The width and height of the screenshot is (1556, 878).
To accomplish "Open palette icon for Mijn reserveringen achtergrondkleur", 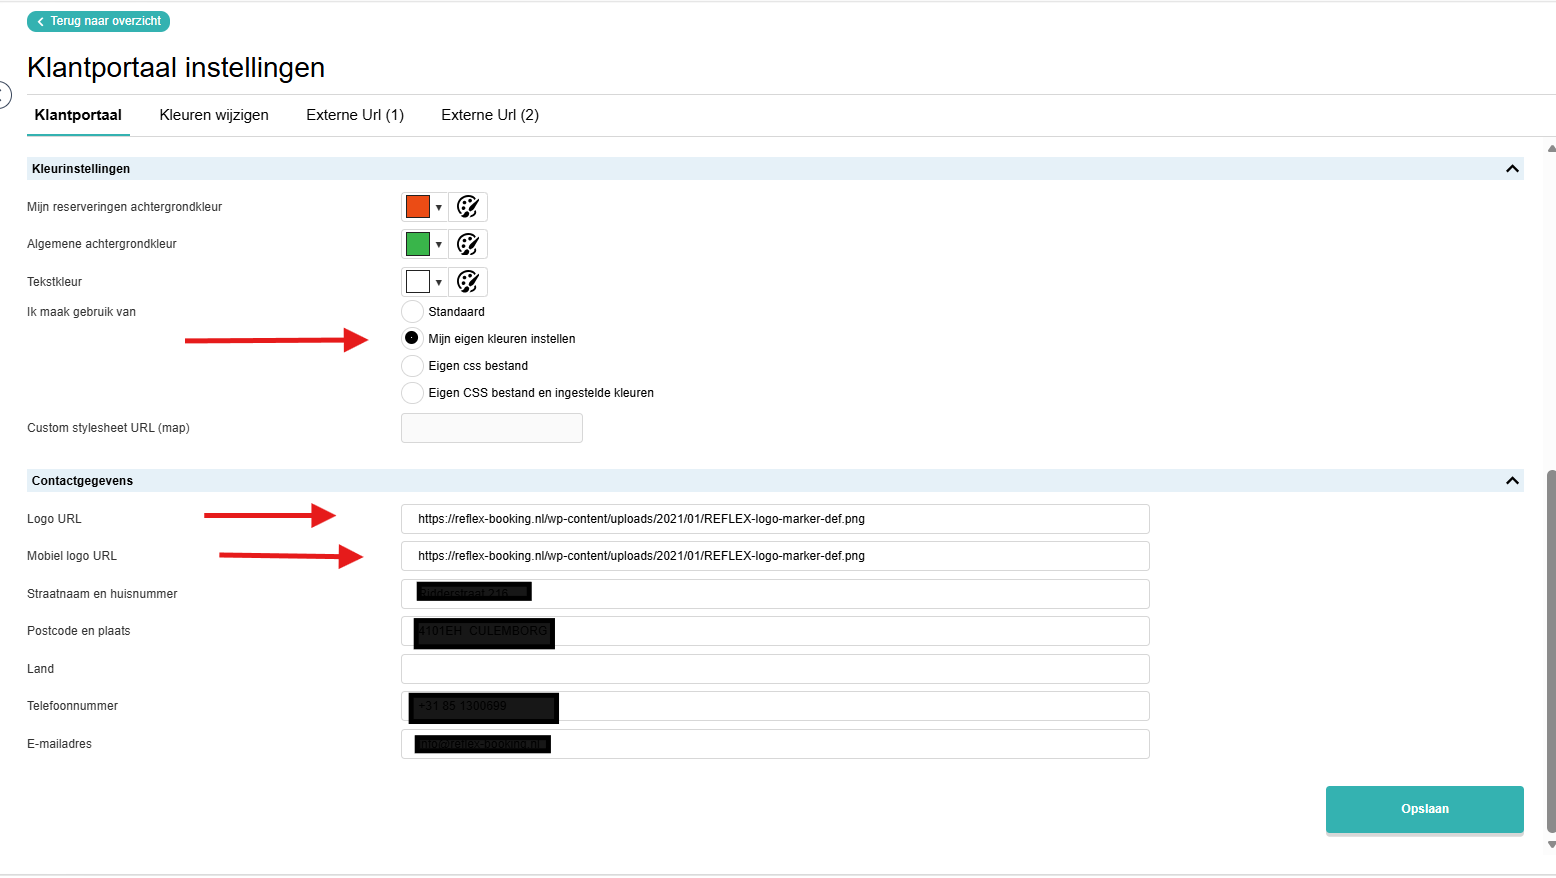I will [x=468, y=207].
